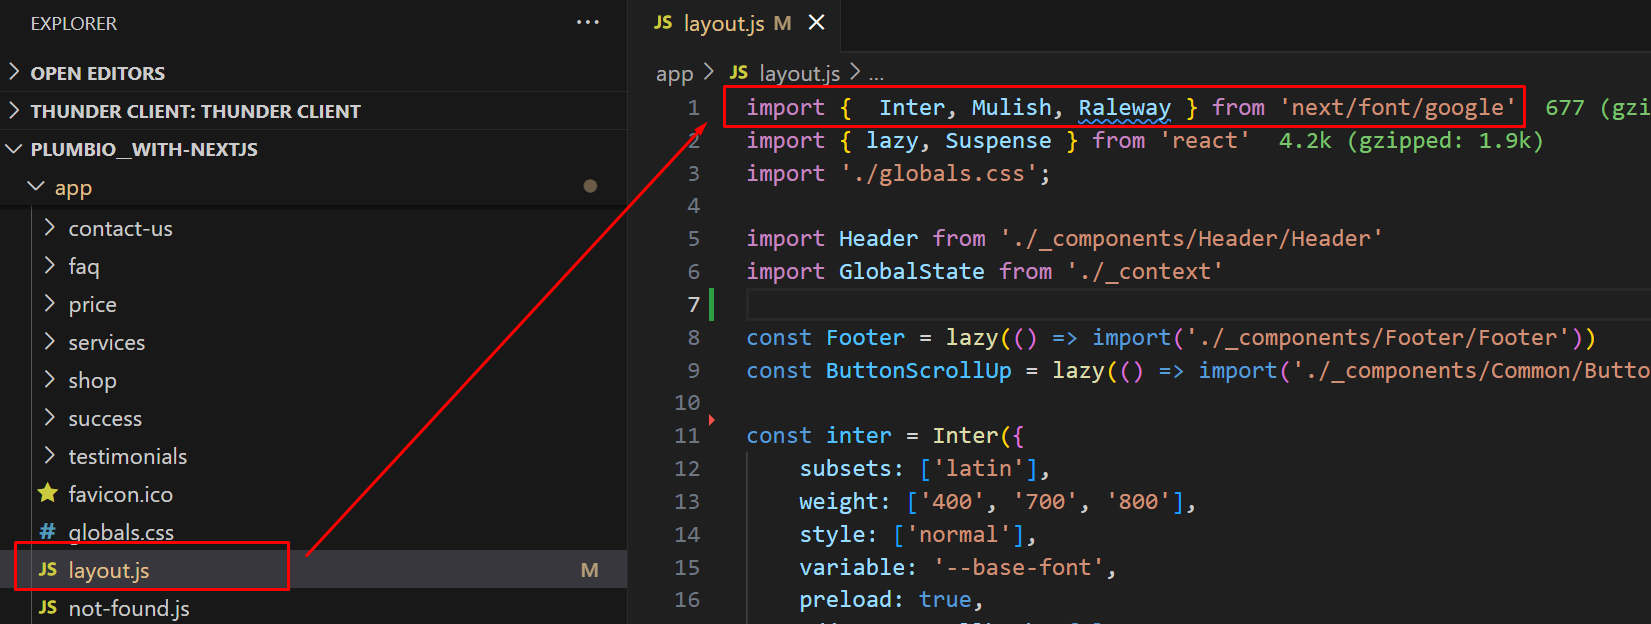Click the 4.2k gzipped size annotation
Viewport: 1651px width, 624px height.
pos(1411,140)
